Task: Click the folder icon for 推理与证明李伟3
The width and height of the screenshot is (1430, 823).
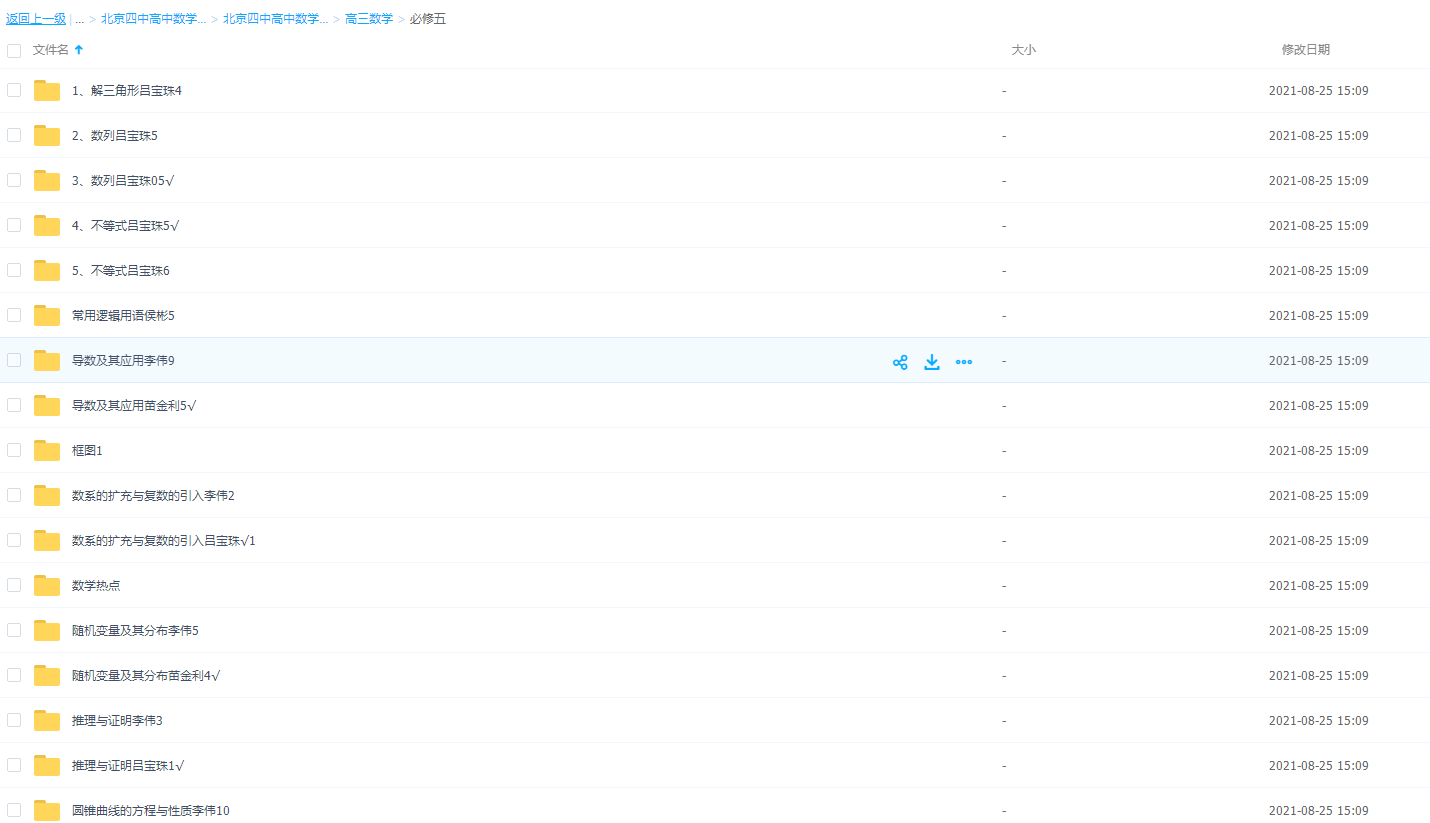Action: pos(47,721)
